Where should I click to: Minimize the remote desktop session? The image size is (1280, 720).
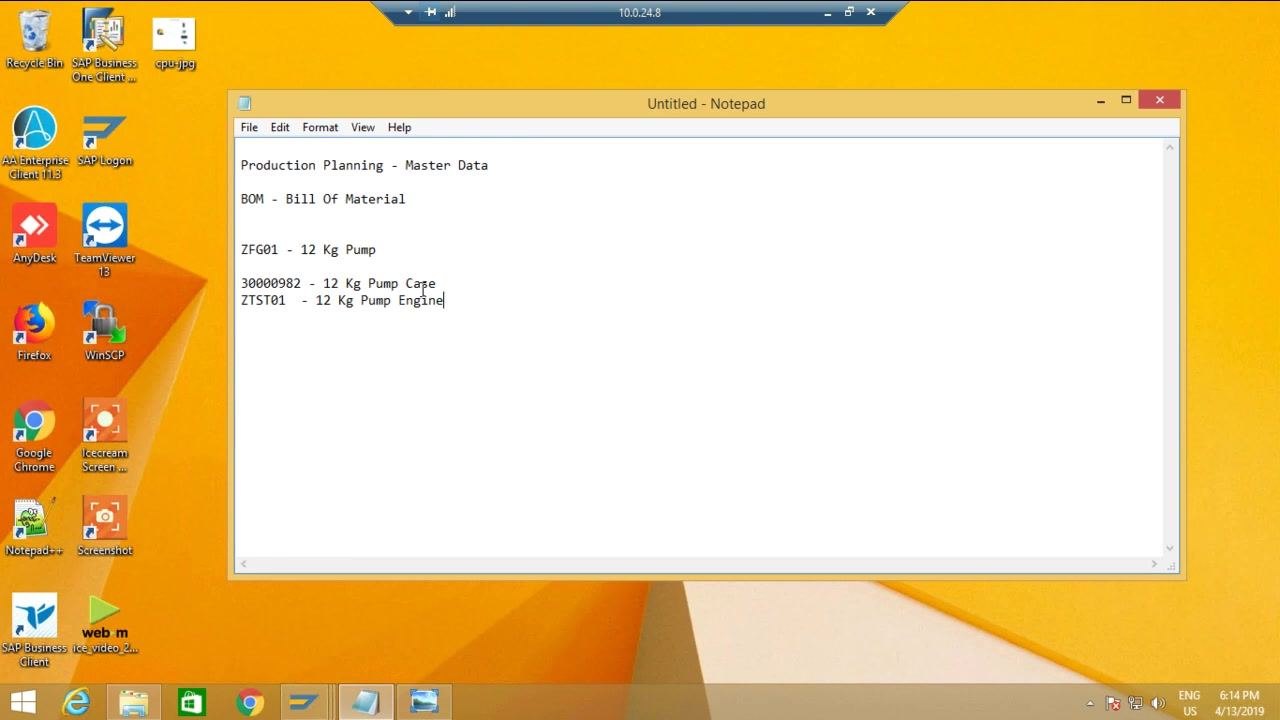(828, 12)
